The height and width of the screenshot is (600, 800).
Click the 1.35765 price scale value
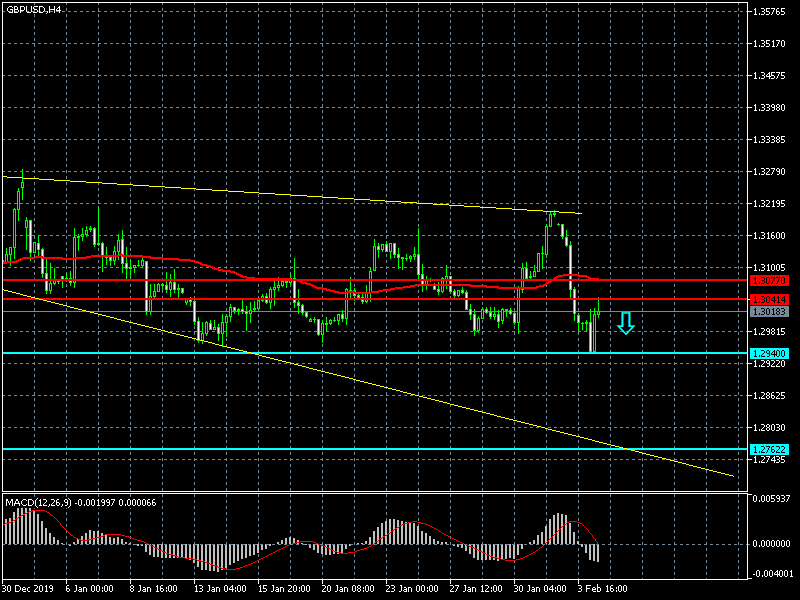(772, 12)
